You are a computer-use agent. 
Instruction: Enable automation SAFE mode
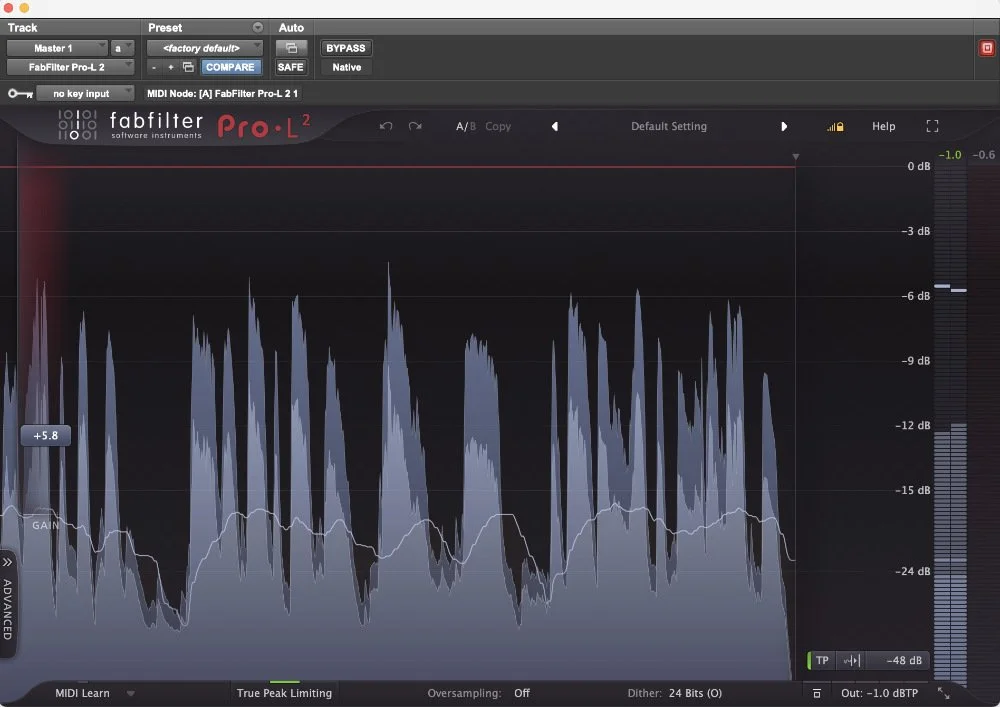291,67
